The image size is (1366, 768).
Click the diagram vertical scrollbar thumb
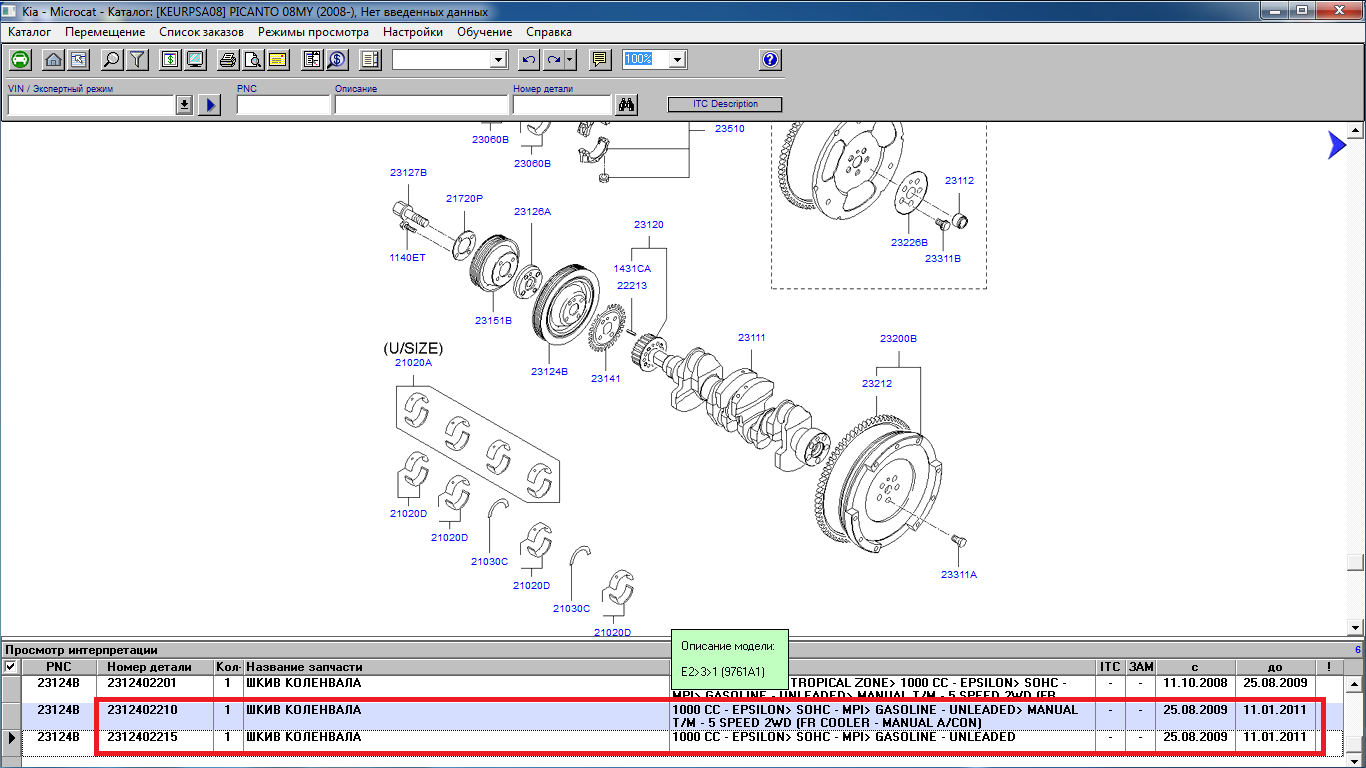[1355, 561]
